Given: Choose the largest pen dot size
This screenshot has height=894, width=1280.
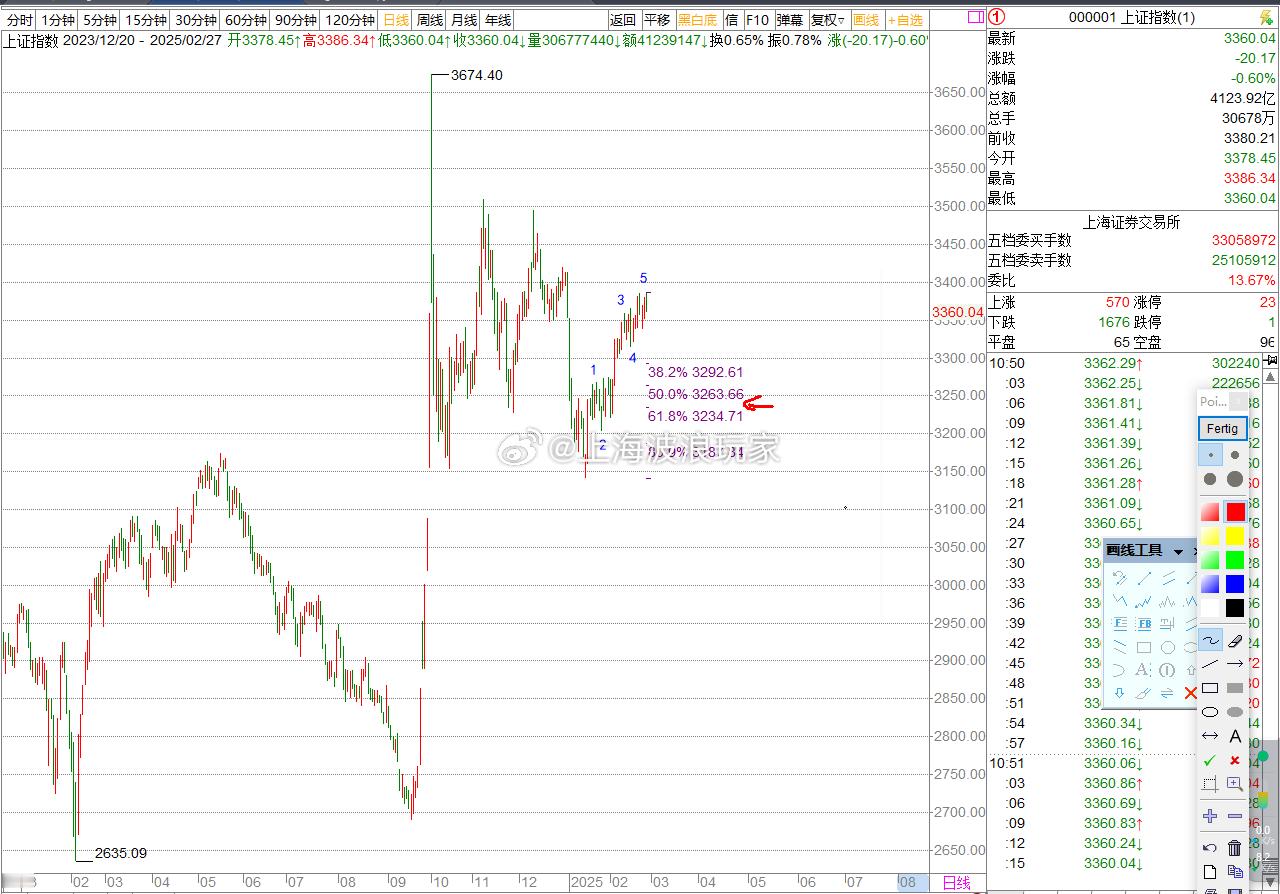Looking at the screenshot, I should (1235, 479).
